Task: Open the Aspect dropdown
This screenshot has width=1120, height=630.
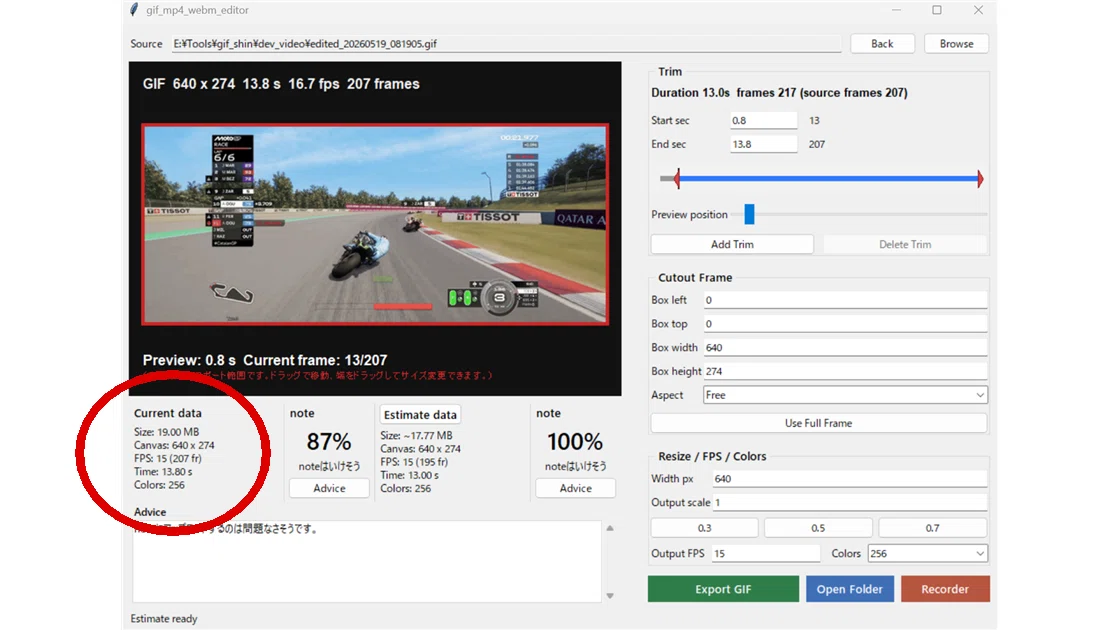Action: [845, 395]
